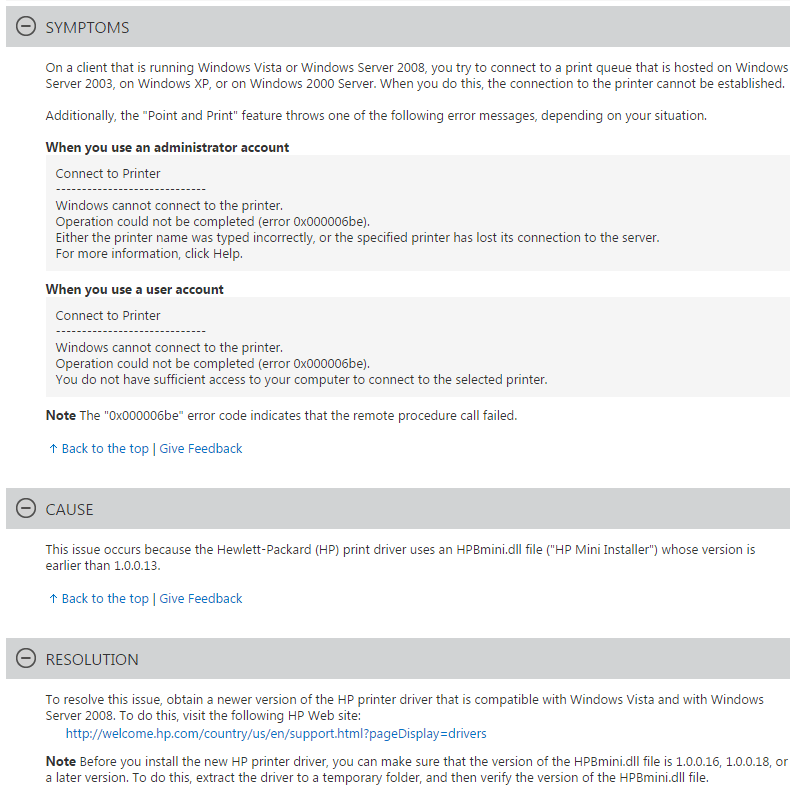This screenshot has height=795, width=800.
Task: Click the up arrow icon below Symptoms note
Action: coord(53,449)
